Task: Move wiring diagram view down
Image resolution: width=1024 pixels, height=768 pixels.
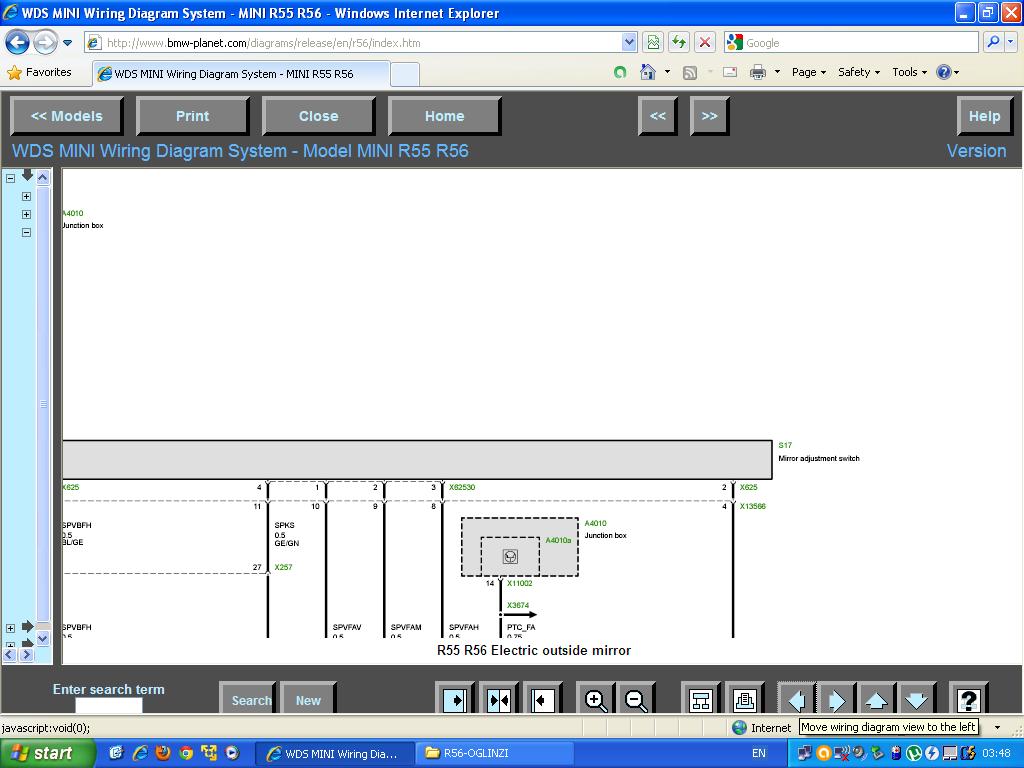Action: coord(916,700)
